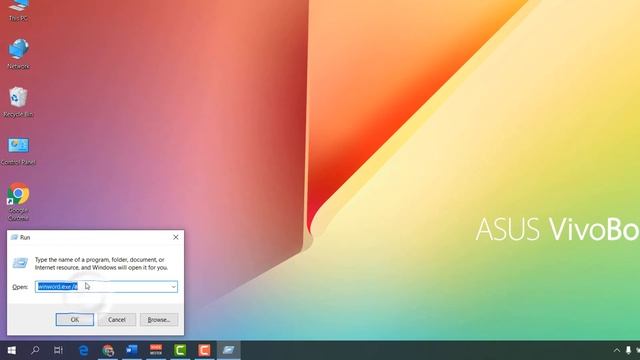Click the "Open:" label in Run dialog
The width and height of the screenshot is (640, 360).
click(x=20, y=287)
